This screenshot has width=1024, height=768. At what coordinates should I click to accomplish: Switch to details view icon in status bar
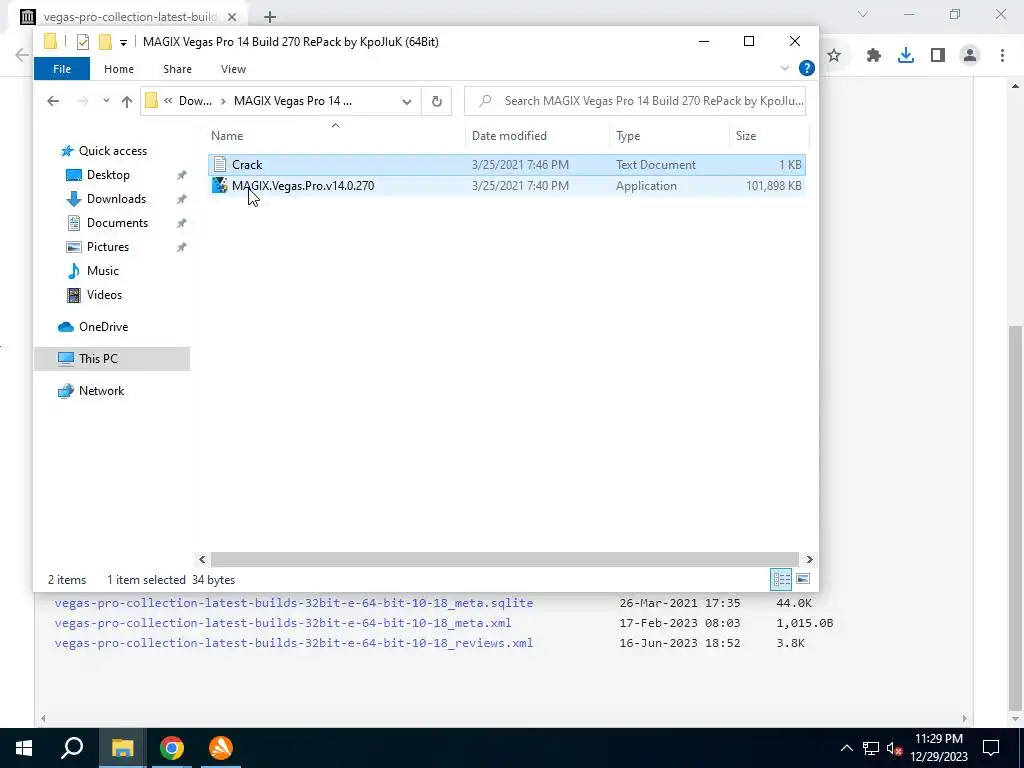point(781,579)
